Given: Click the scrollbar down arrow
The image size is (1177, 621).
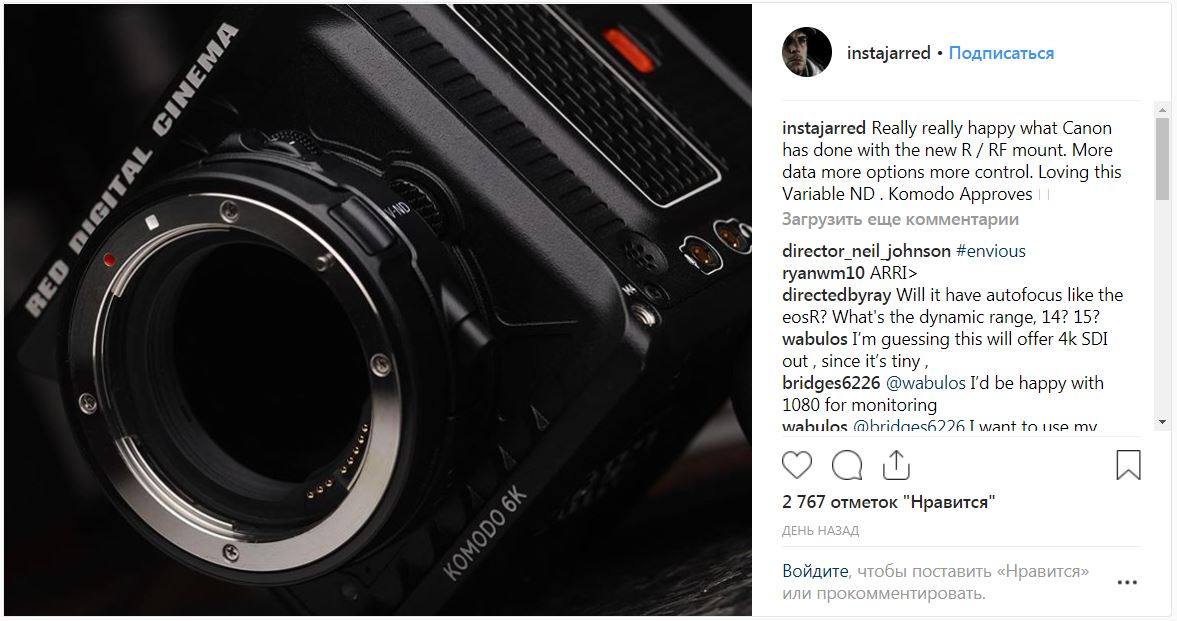Looking at the screenshot, I should pos(1162,423).
